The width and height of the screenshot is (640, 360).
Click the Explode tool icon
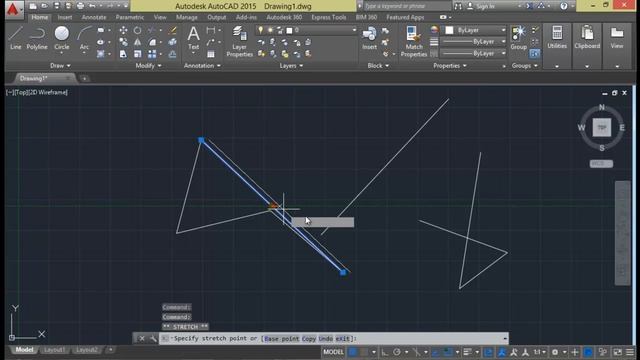[x=173, y=42]
